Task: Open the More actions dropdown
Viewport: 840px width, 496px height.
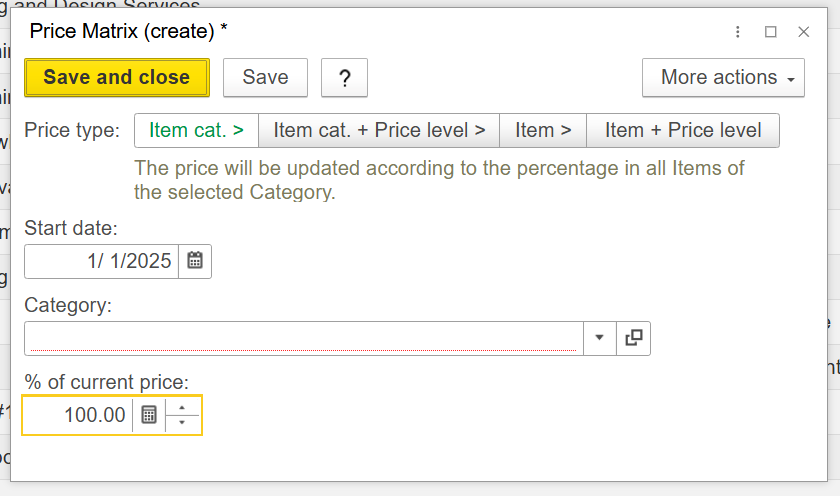Action: [723, 78]
